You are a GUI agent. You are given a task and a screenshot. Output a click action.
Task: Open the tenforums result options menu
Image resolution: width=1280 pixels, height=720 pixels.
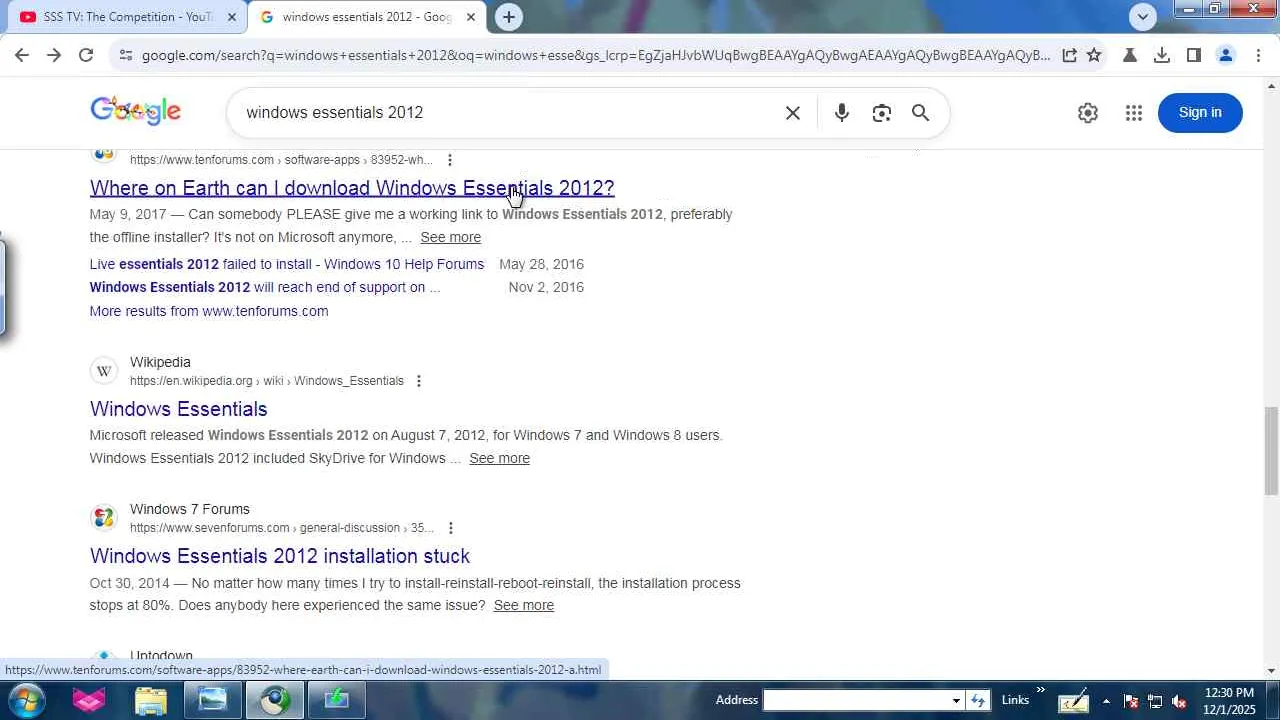[450, 160]
